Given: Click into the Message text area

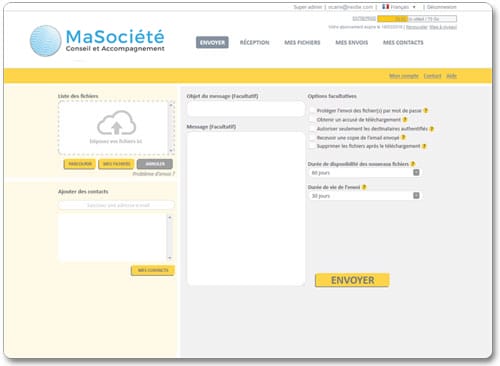Looking at the screenshot, I should [246, 209].
